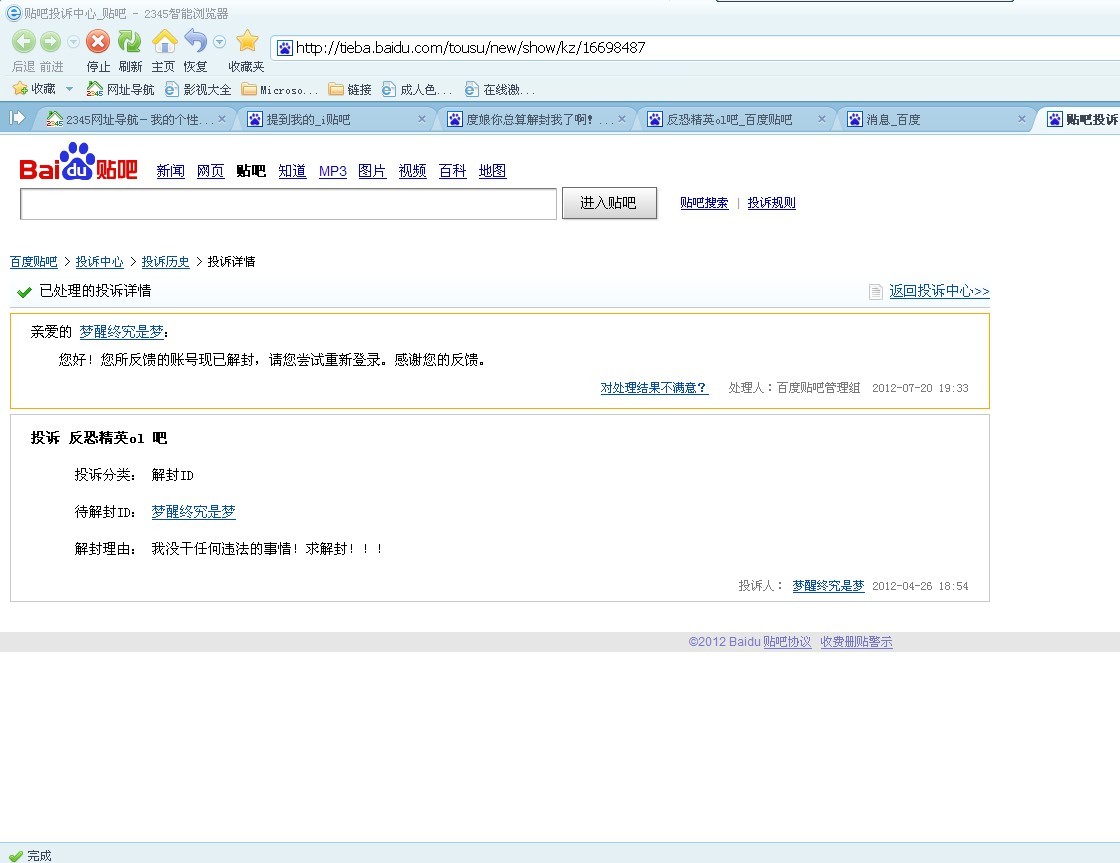This screenshot has height=863, width=1120.
Task: Open the 网页 navigation link
Action: (x=210, y=171)
